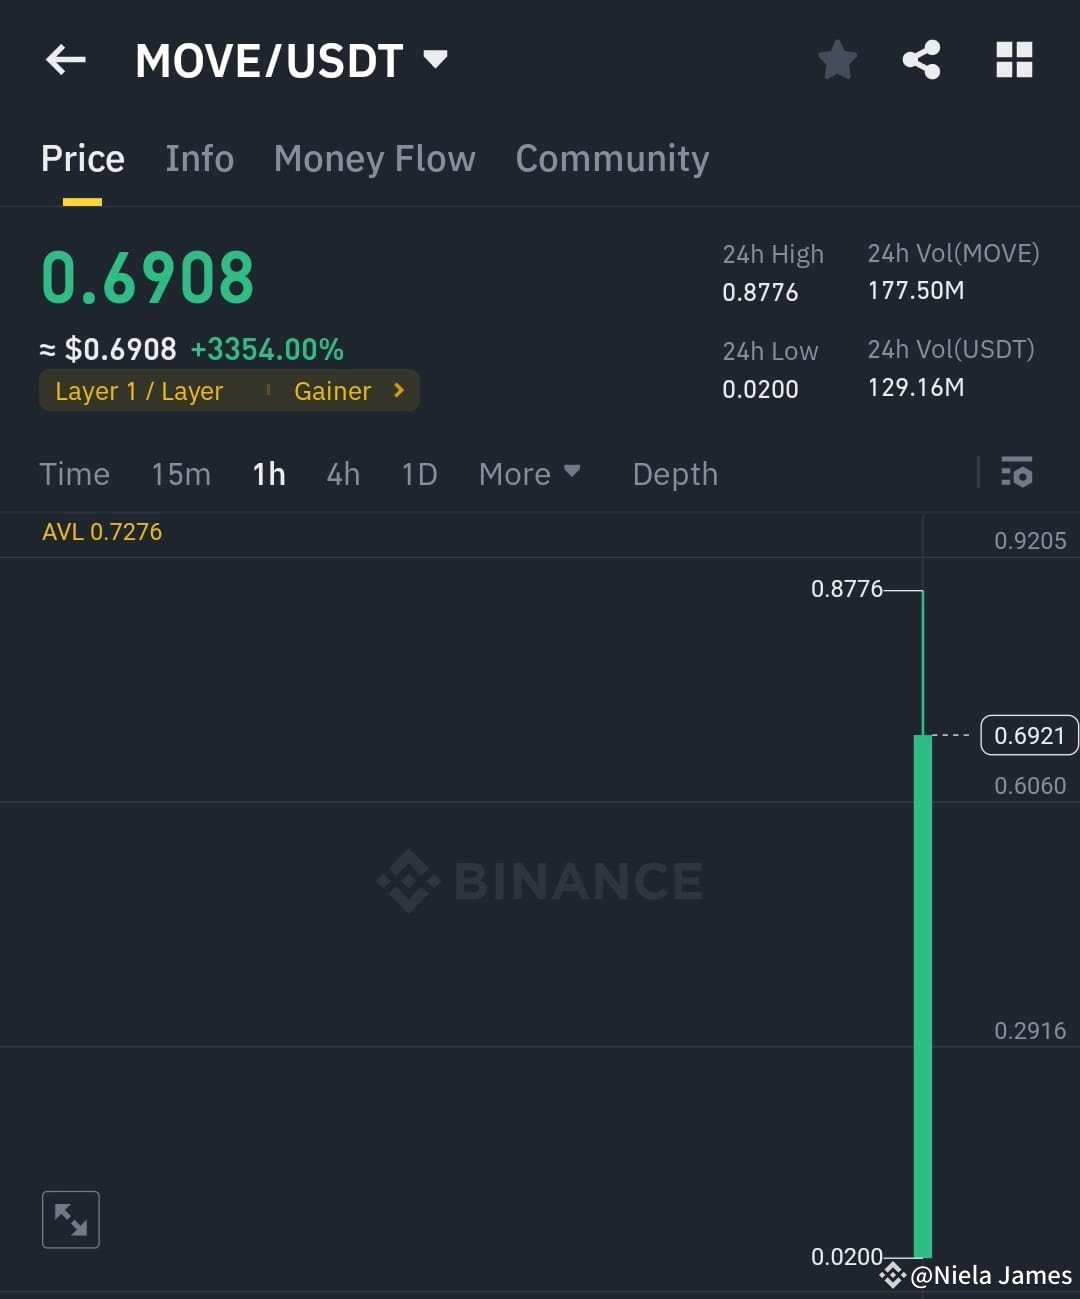Switch chart to 4h interval

coord(342,474)
